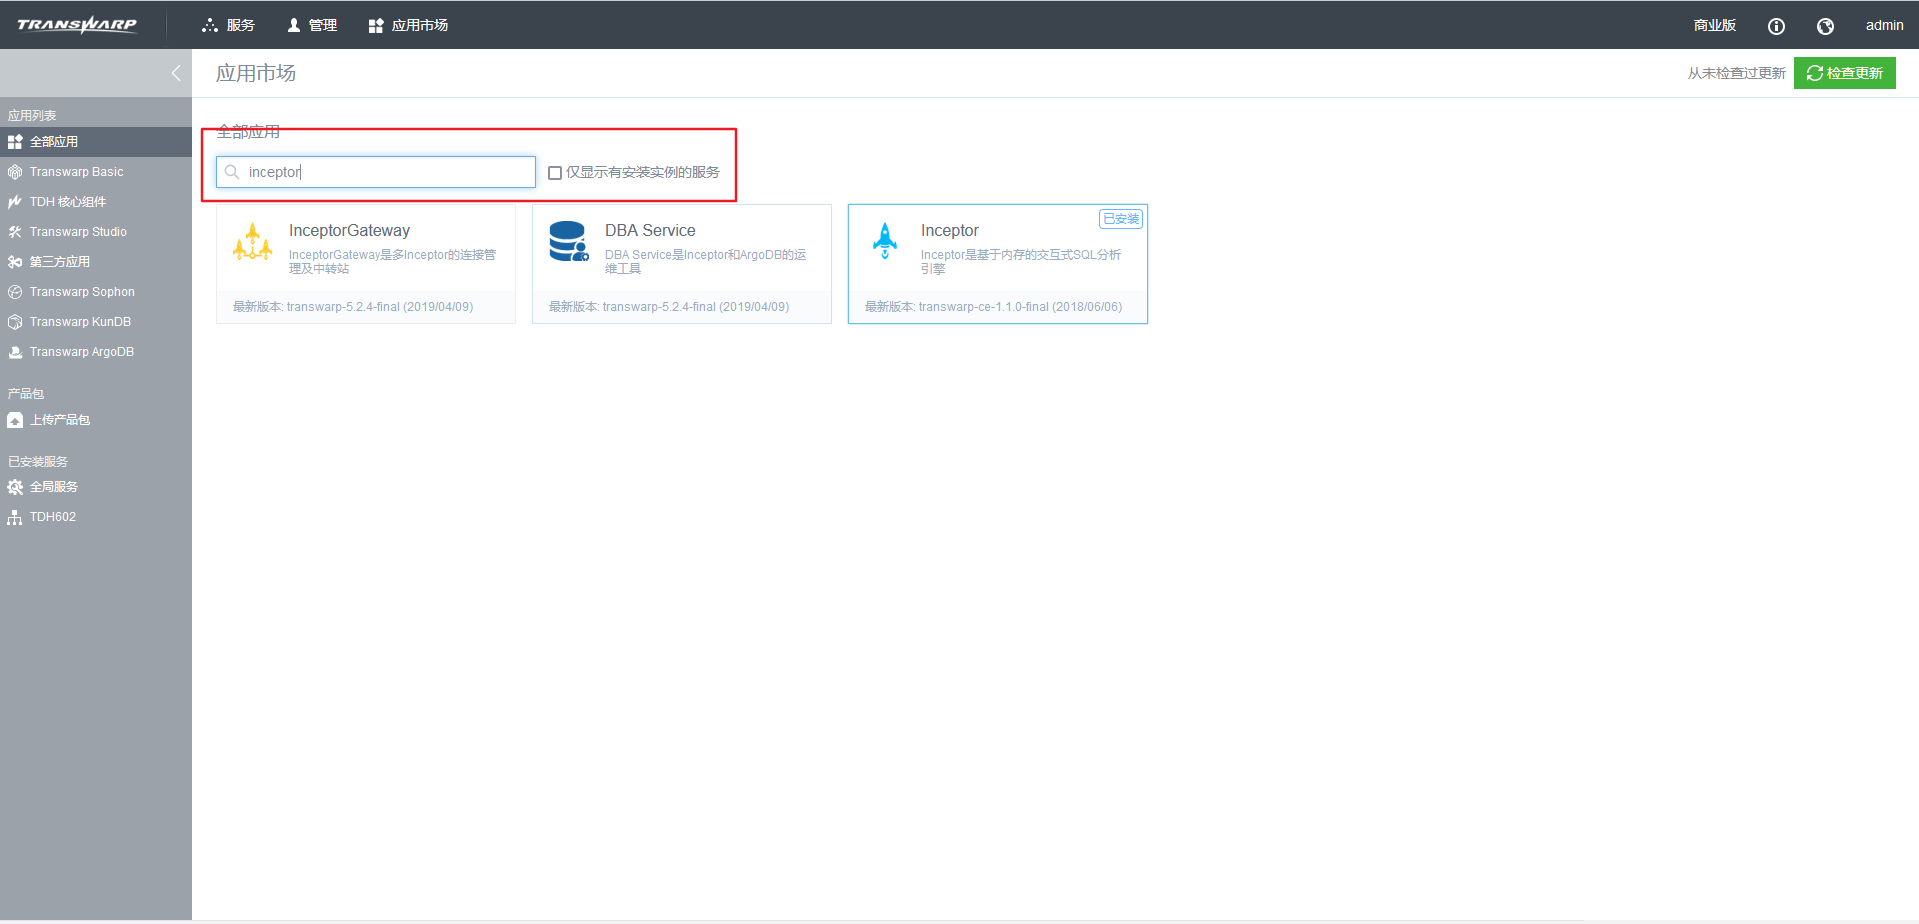Collapse the left sidebar panel

(176, 73)
